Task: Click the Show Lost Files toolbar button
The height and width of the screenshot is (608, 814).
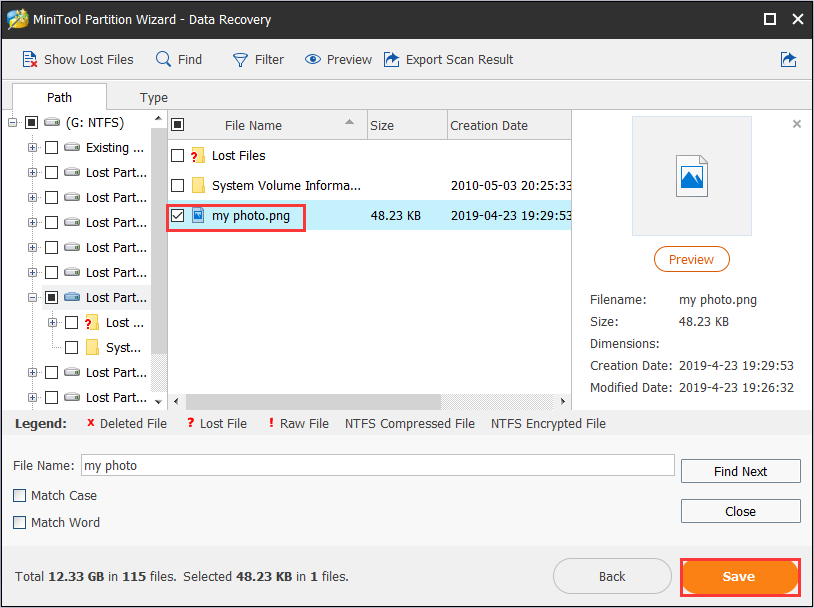Action: [77, 60]
